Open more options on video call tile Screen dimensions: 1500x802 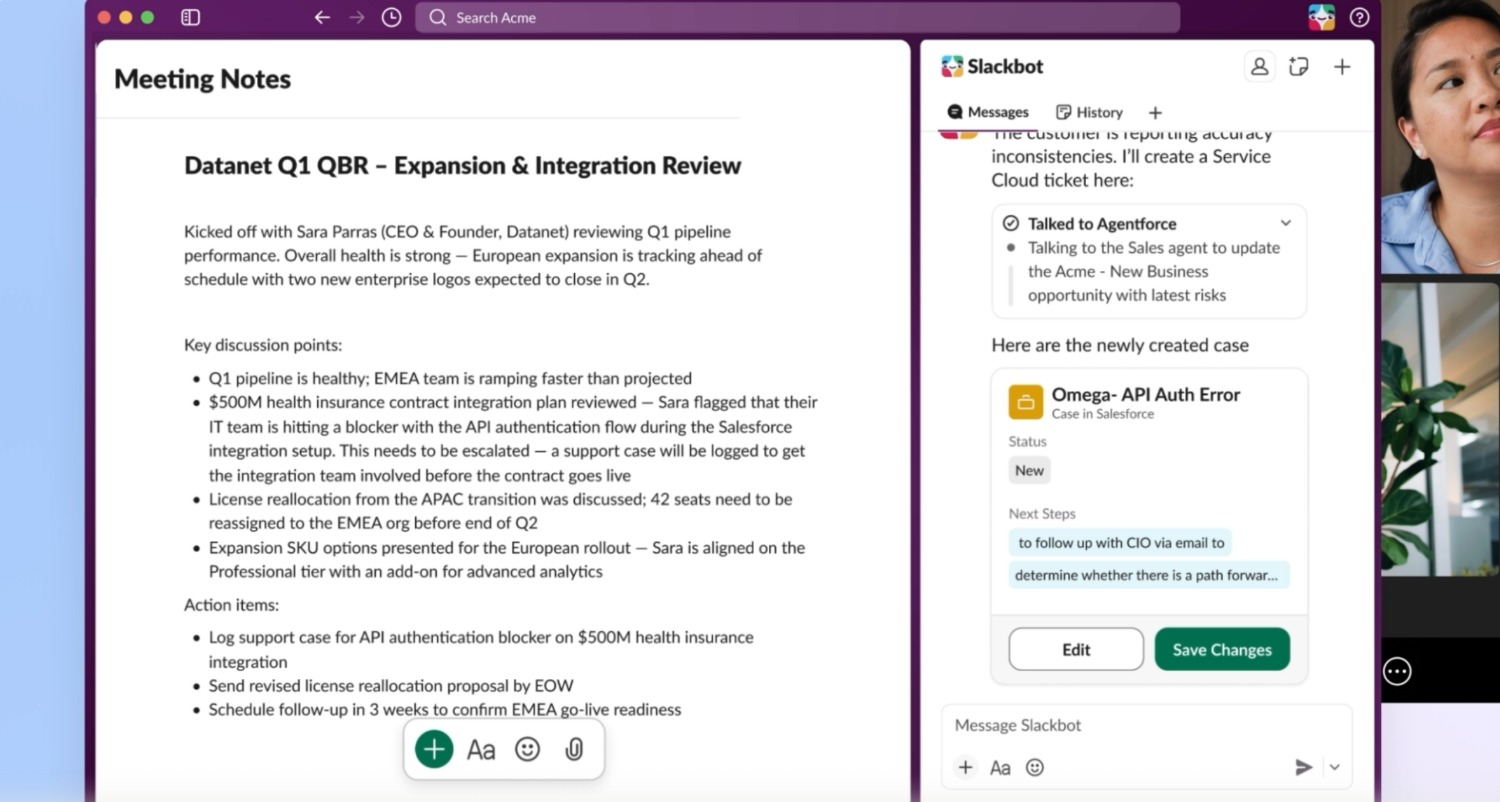[x=1397, y=671]
